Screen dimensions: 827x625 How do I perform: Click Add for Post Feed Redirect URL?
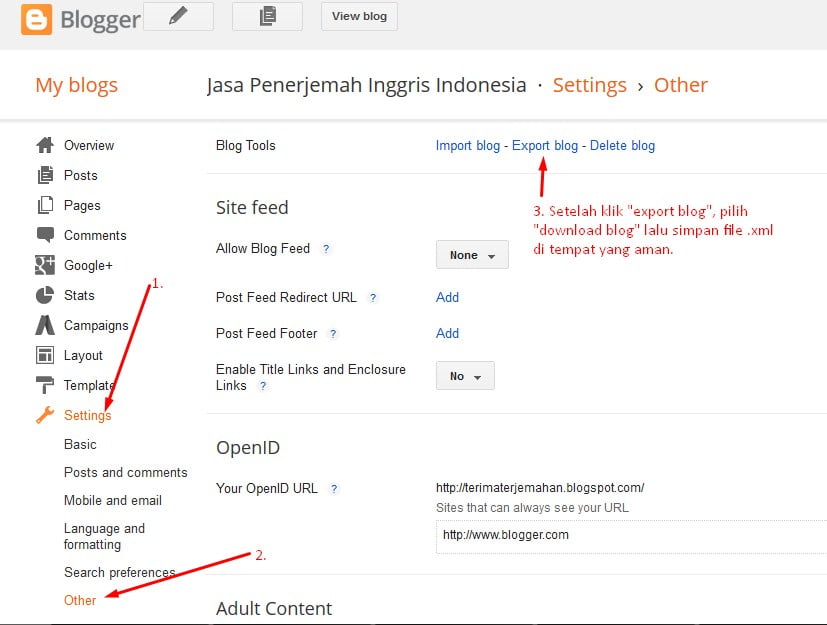447,297
